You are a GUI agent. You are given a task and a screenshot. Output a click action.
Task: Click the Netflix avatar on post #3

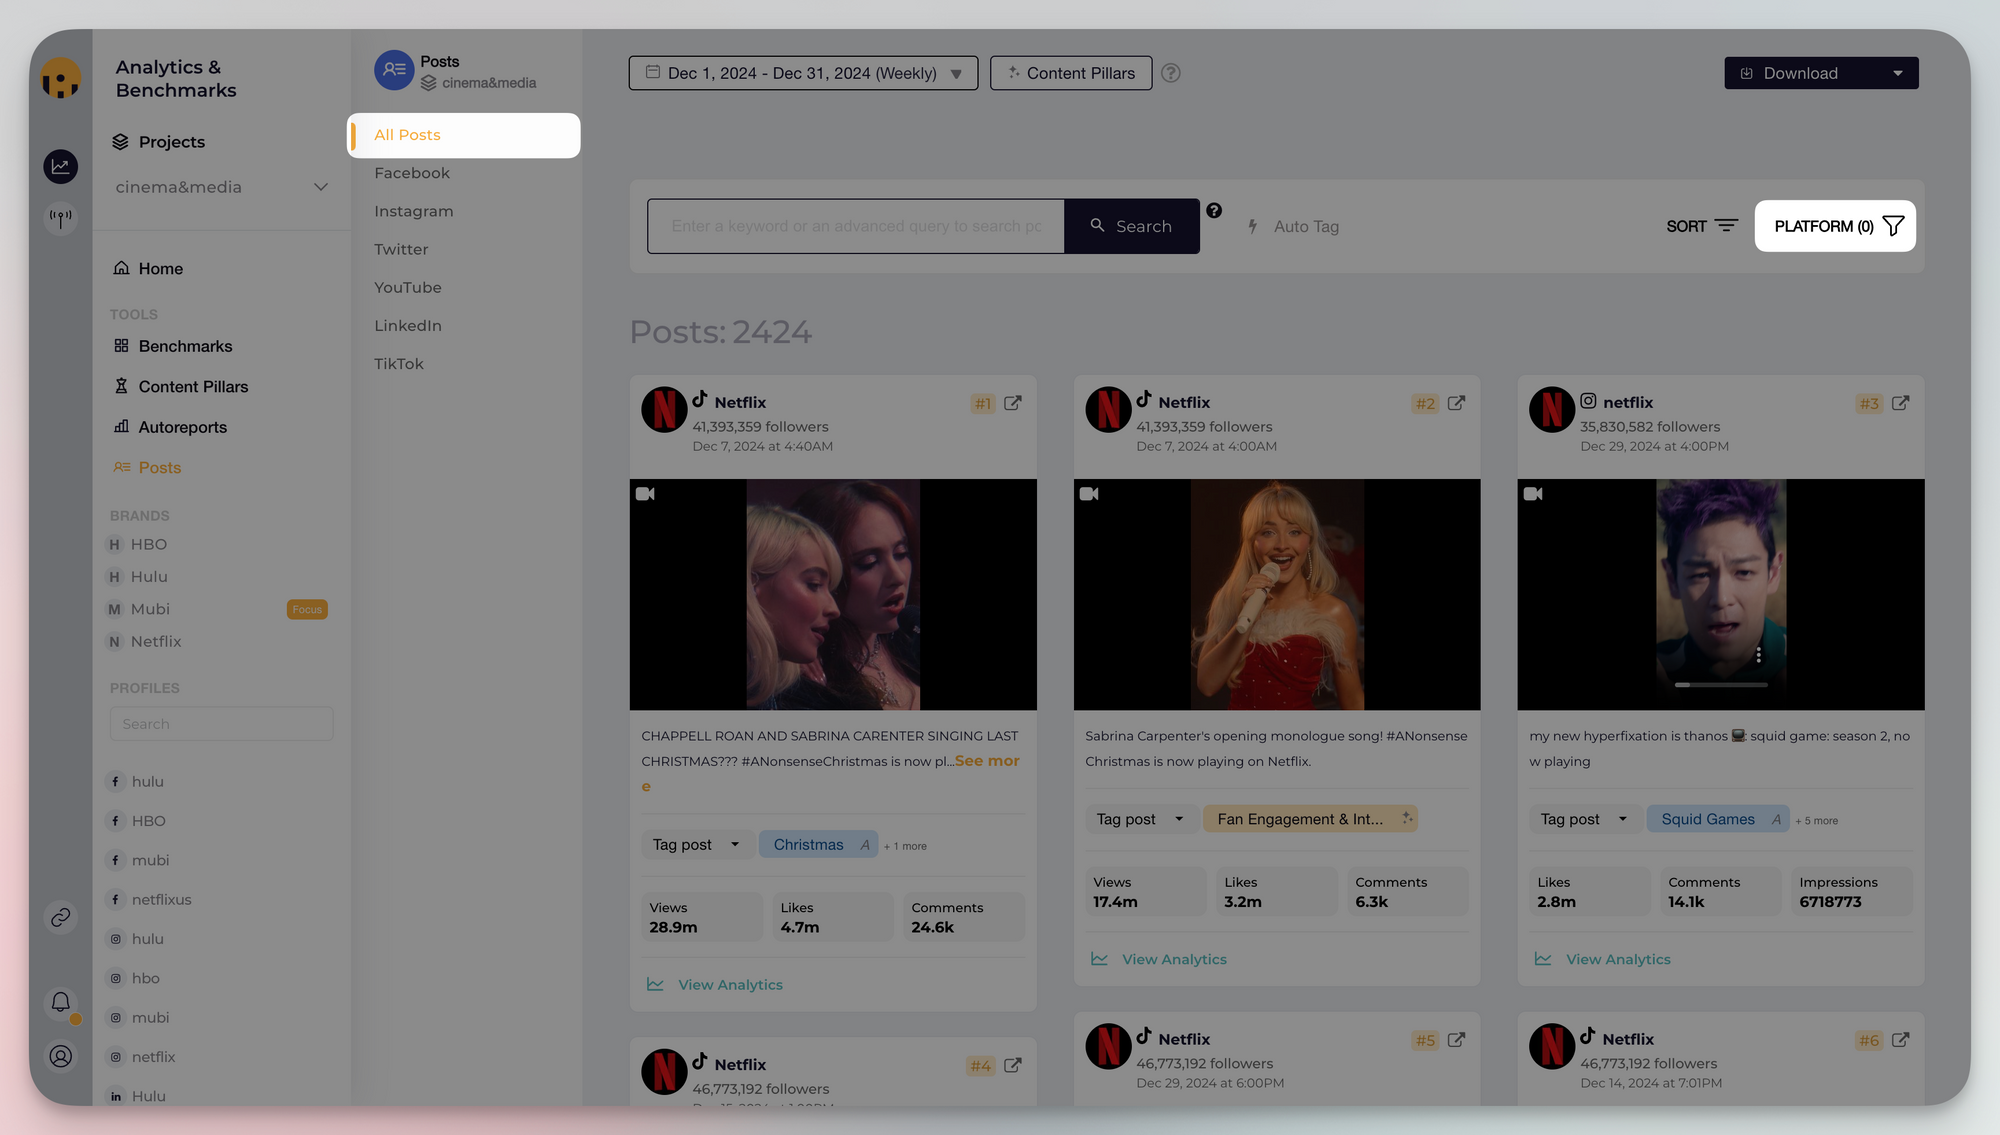(1552, 409)
